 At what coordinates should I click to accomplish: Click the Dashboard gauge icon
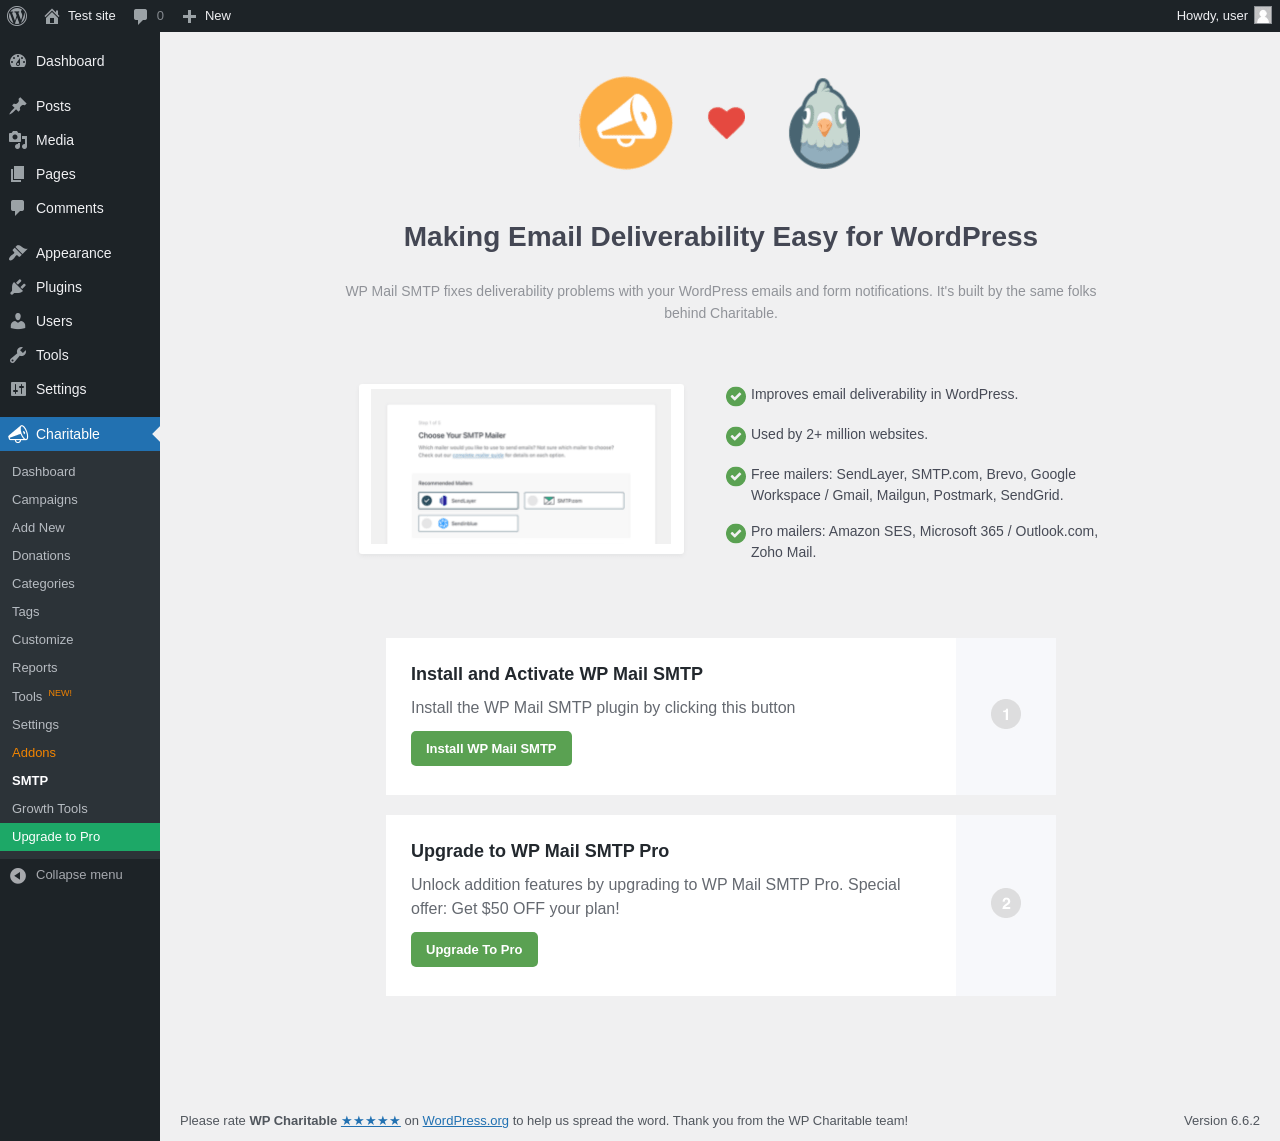18,61
